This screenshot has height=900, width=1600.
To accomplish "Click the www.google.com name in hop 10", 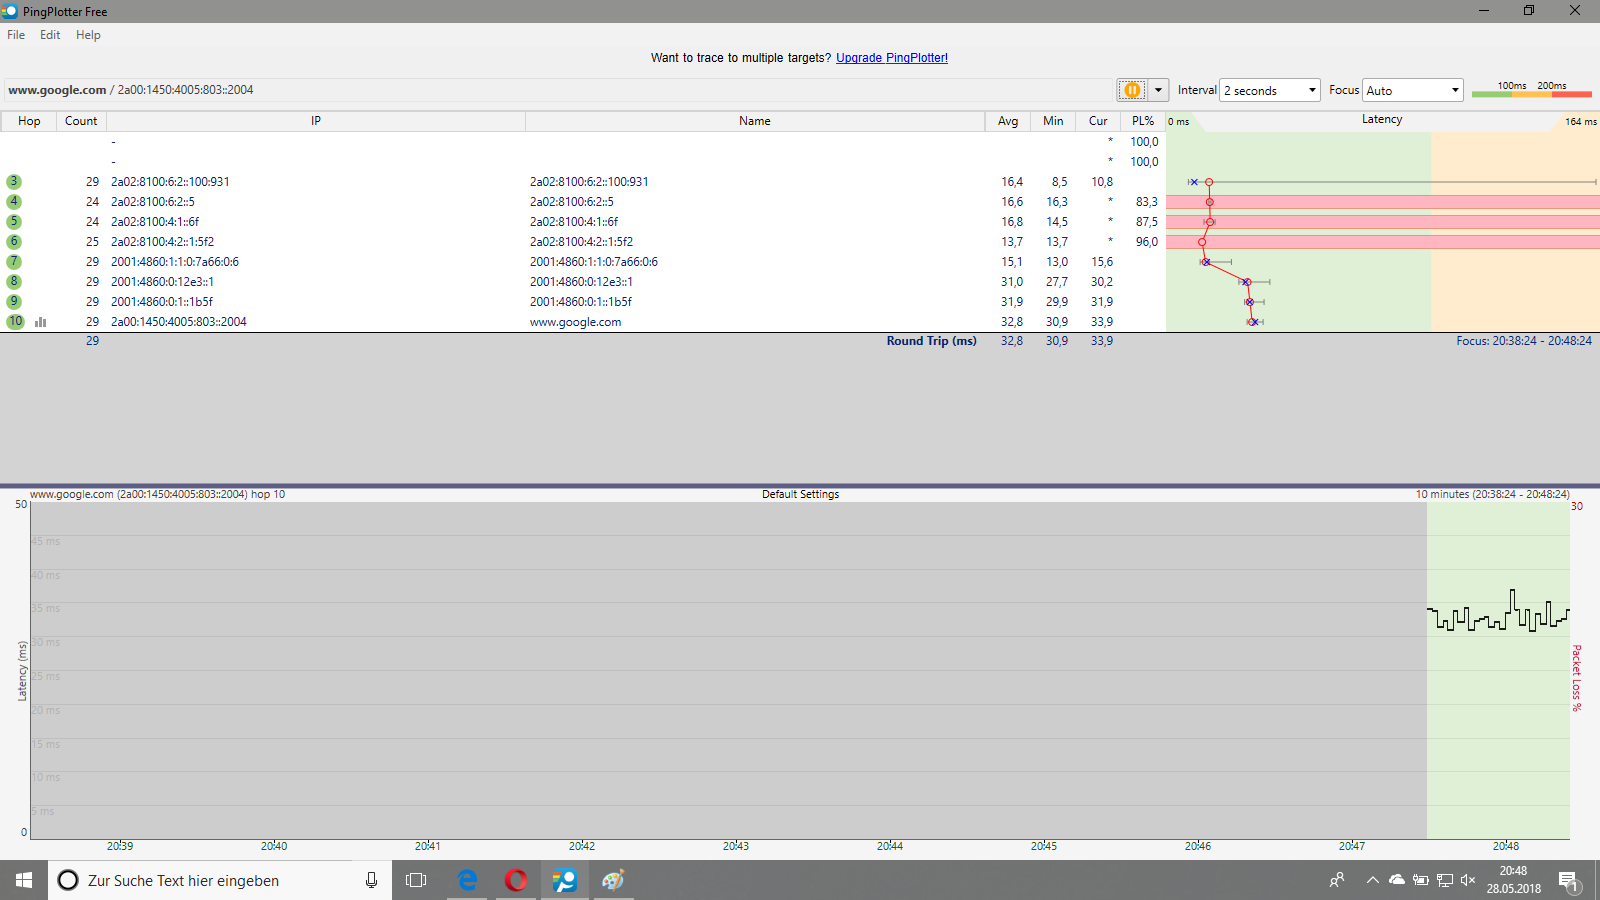I will [575, 322].
